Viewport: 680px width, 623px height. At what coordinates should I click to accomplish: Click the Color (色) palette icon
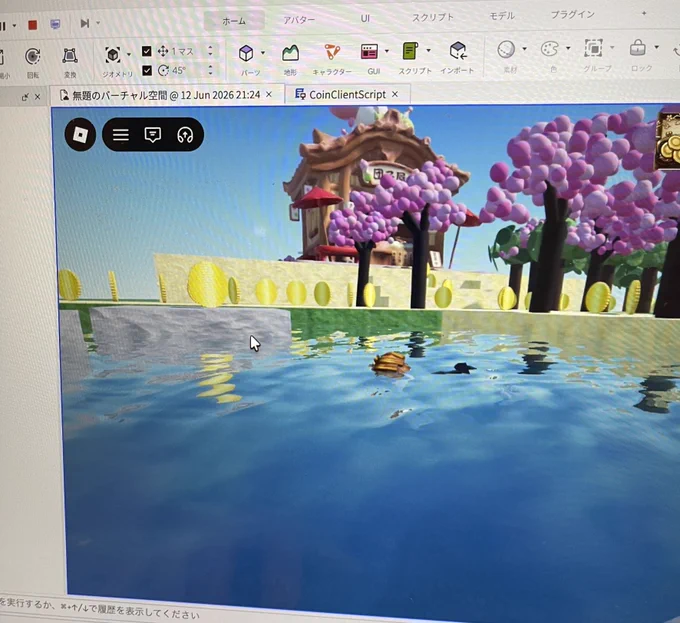click(x=550, y=49)
